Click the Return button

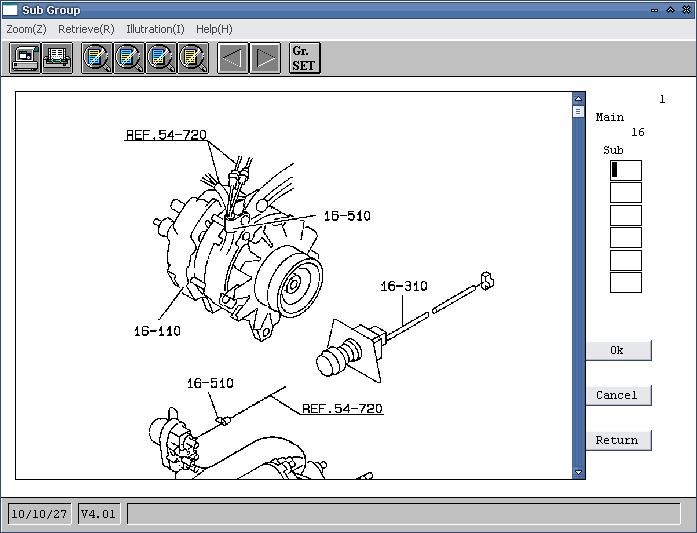coord(618,440)
